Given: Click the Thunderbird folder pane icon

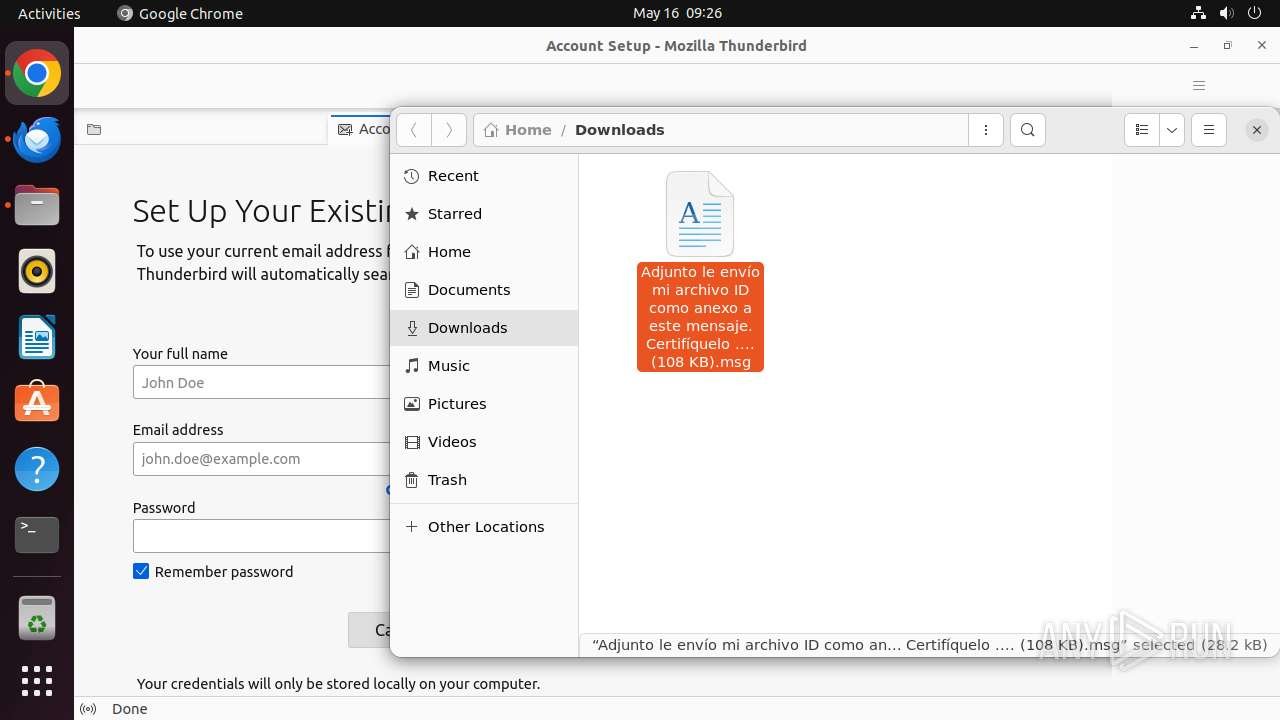Looking at the screenshot, I should [x=94, y=130].
